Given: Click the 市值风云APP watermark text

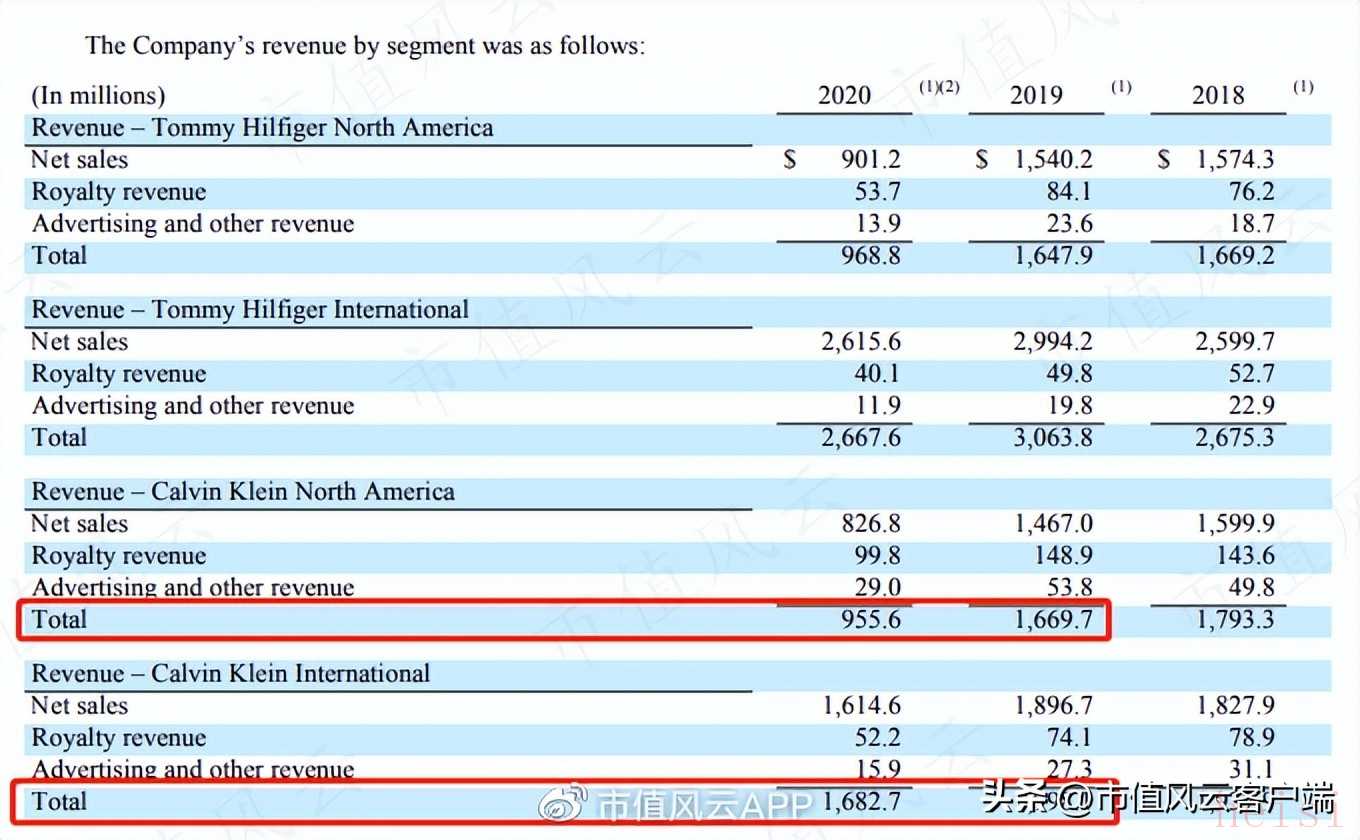Looking at the screenshot, I should coord(703,803).
